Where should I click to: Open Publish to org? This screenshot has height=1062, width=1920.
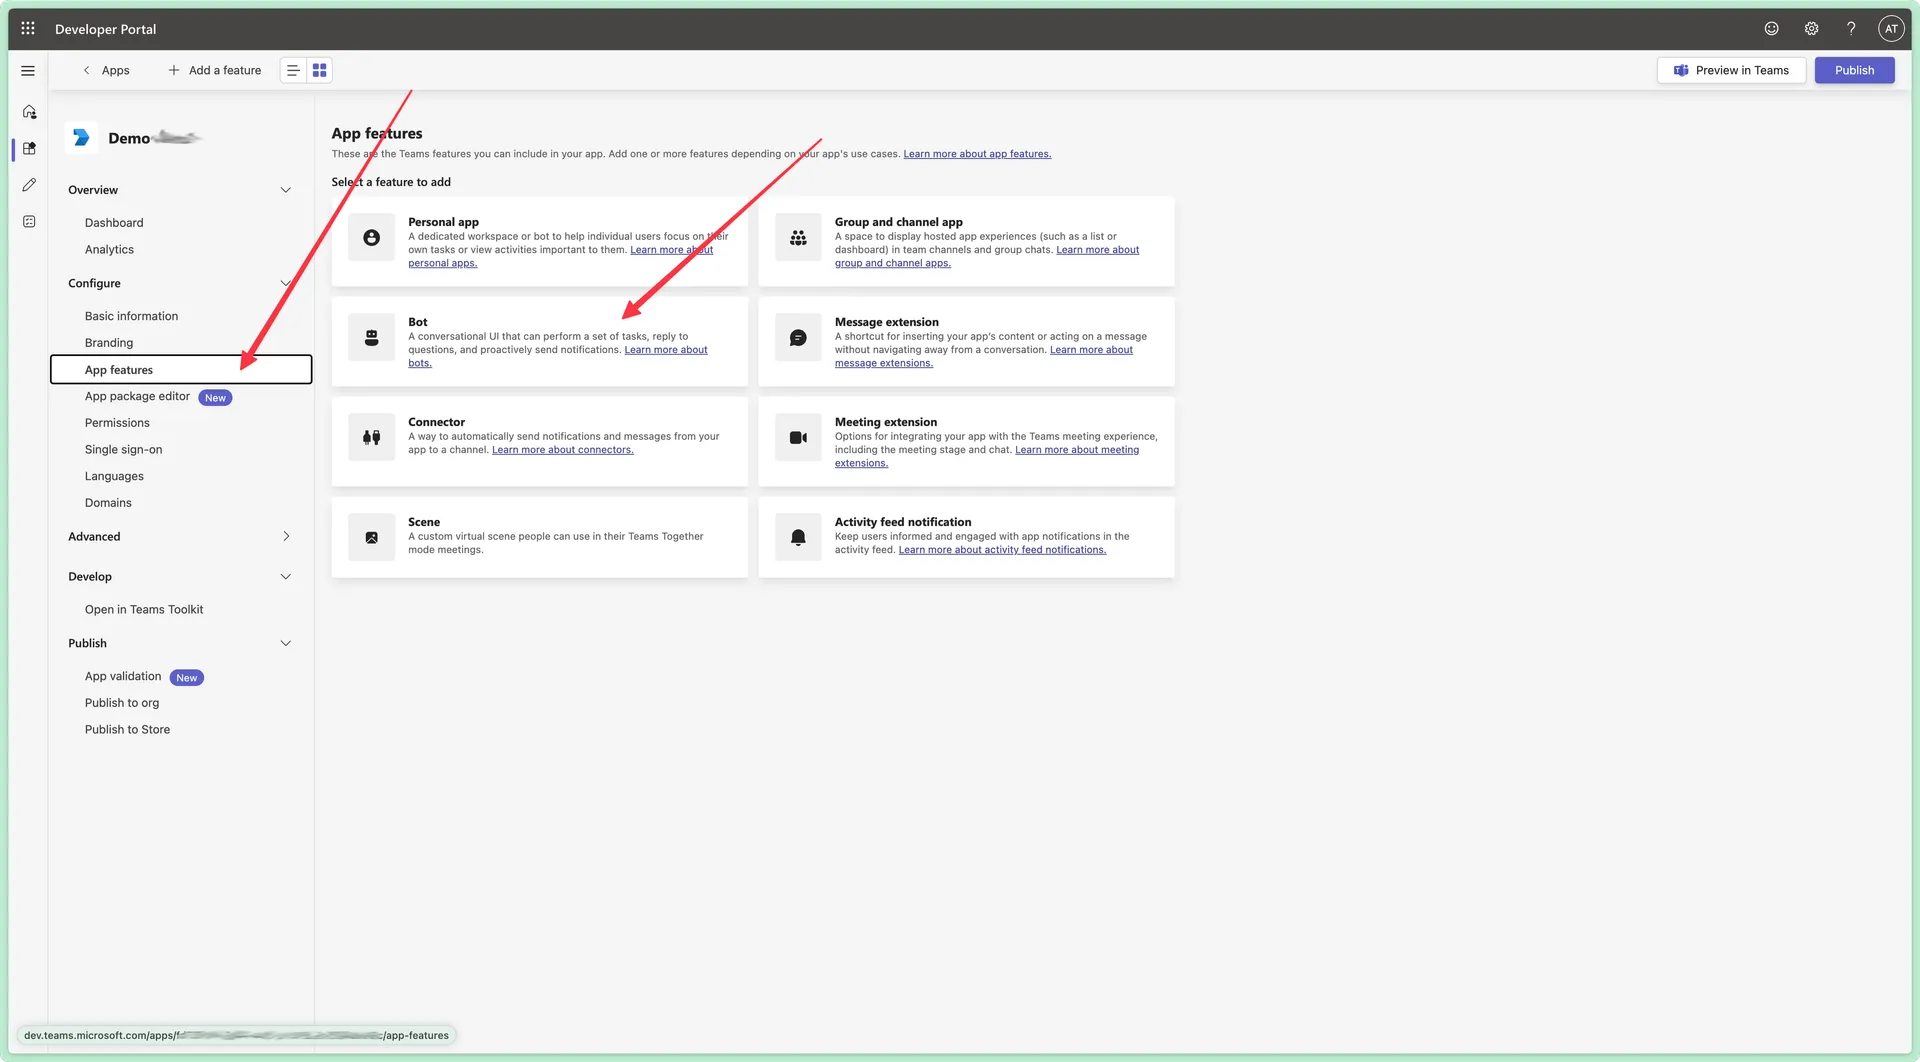click(122, 703)
